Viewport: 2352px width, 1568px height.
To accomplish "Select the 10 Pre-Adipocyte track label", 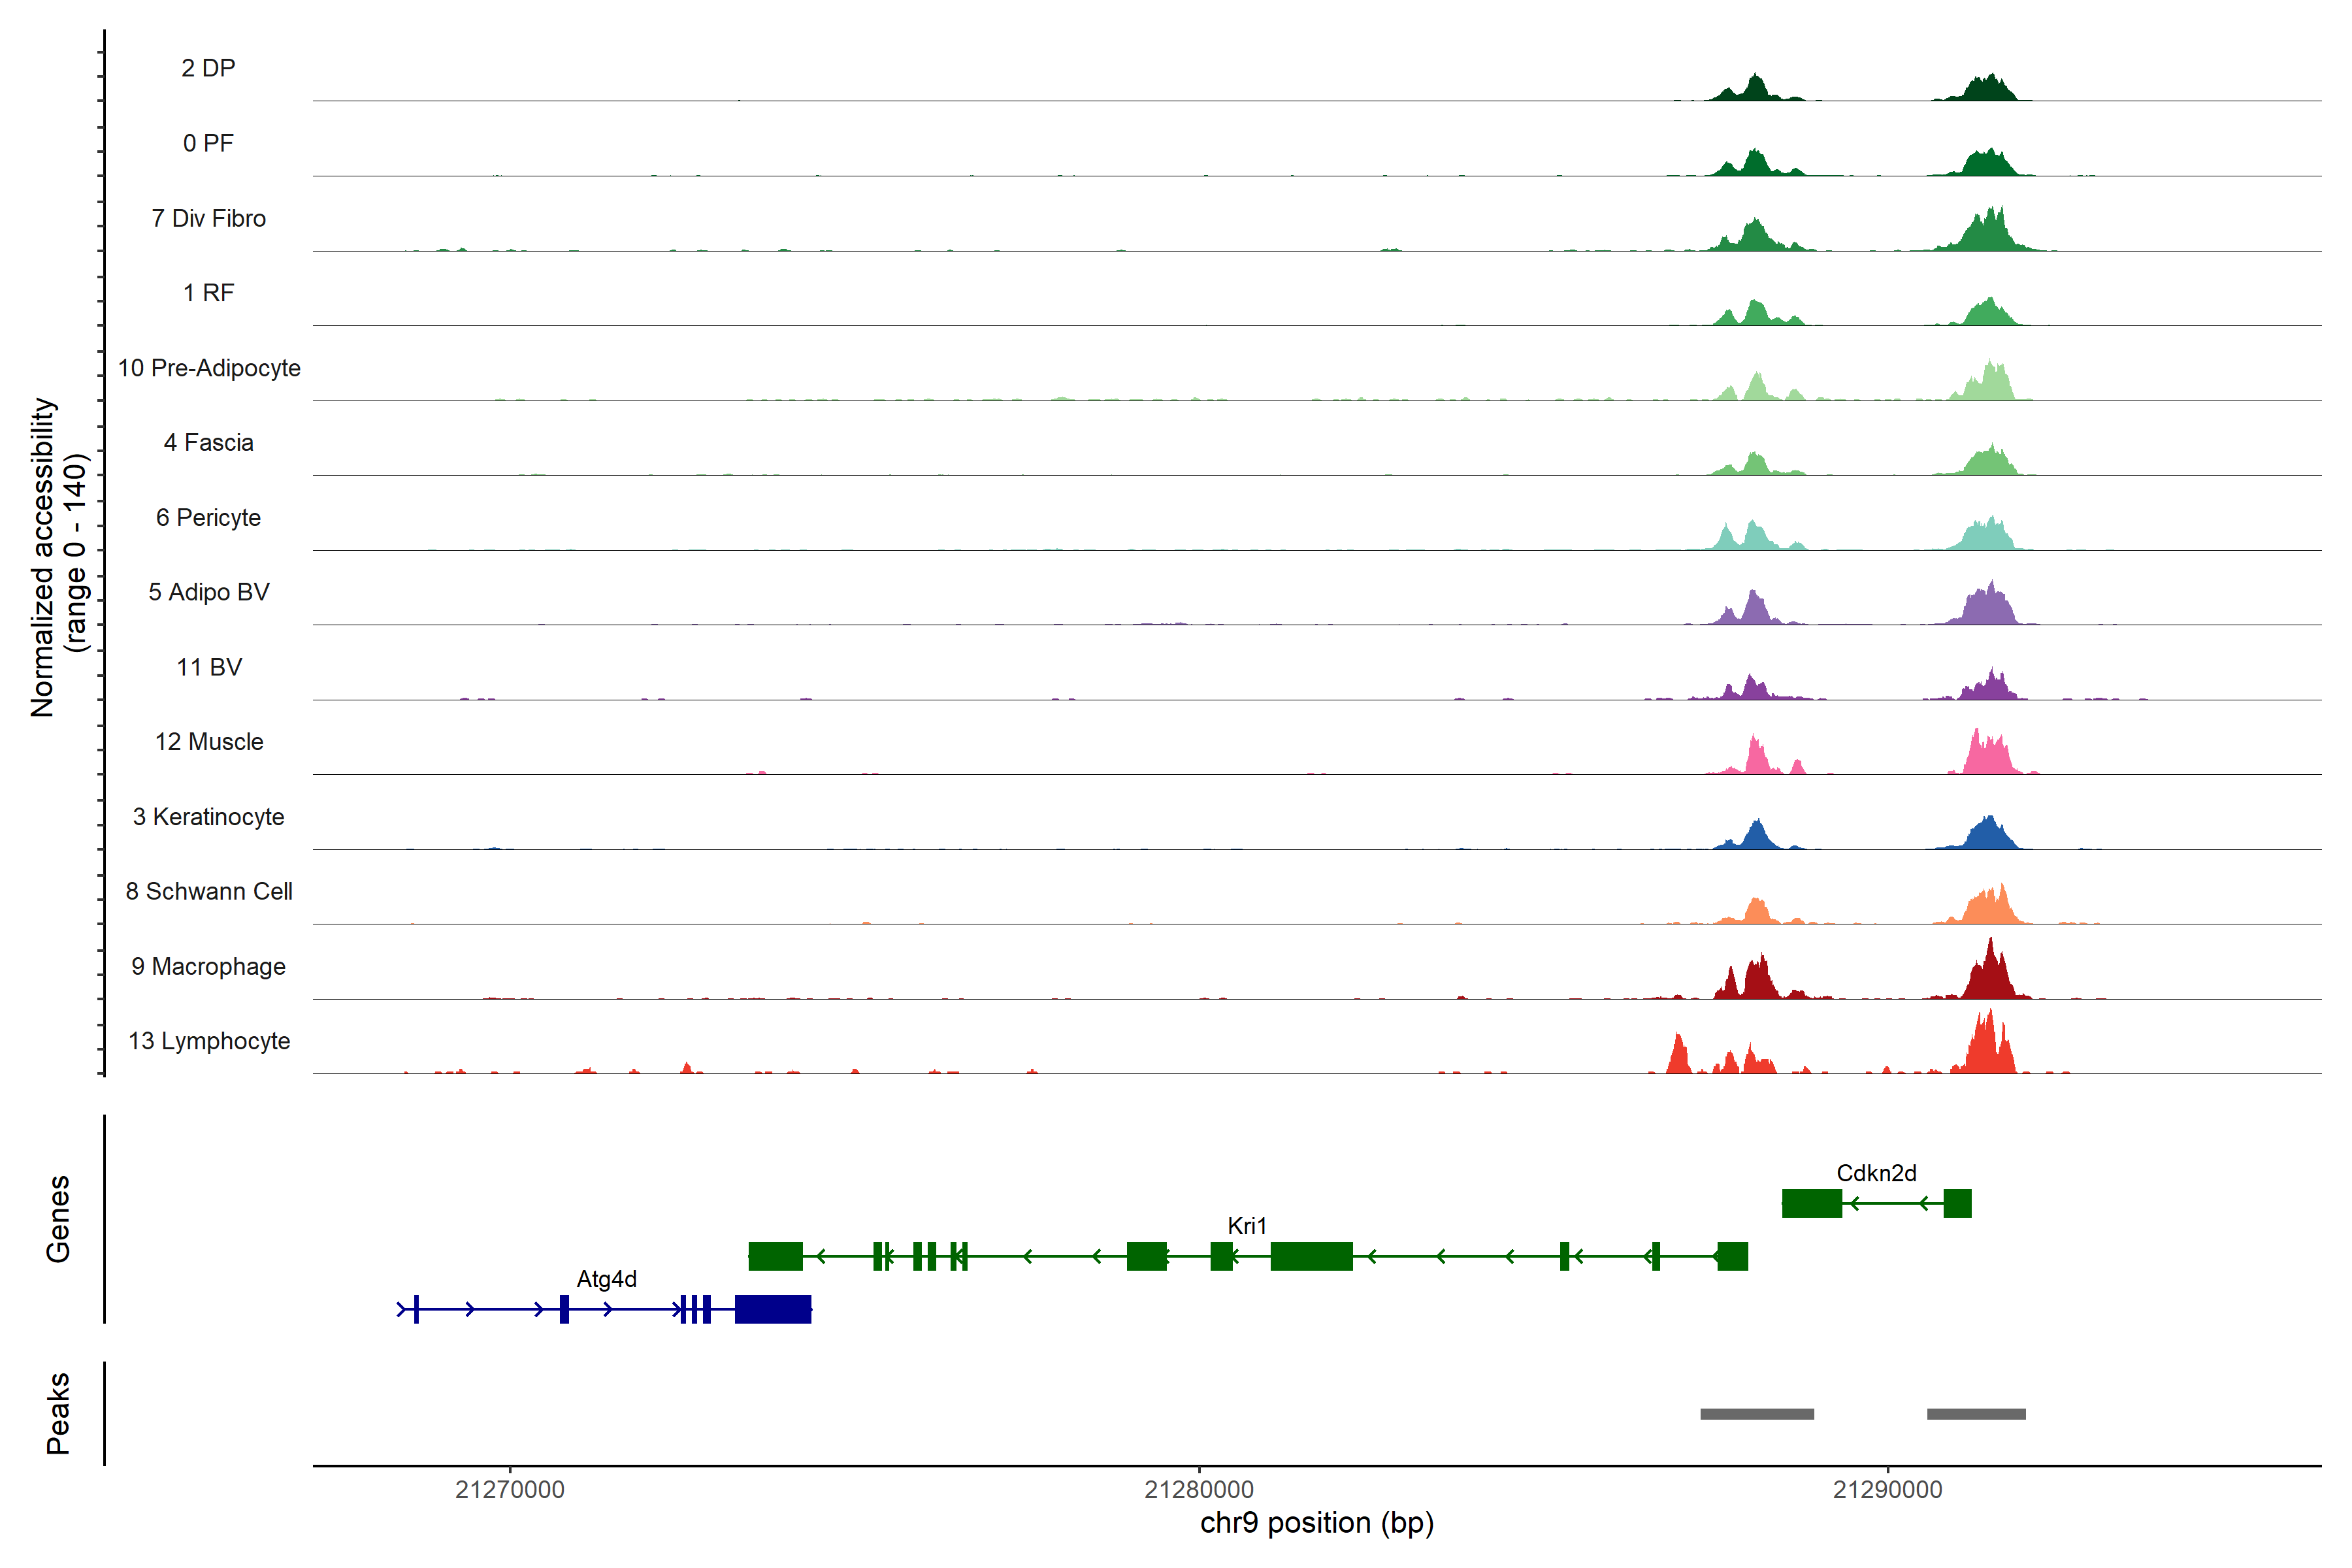I will point(209,368).
